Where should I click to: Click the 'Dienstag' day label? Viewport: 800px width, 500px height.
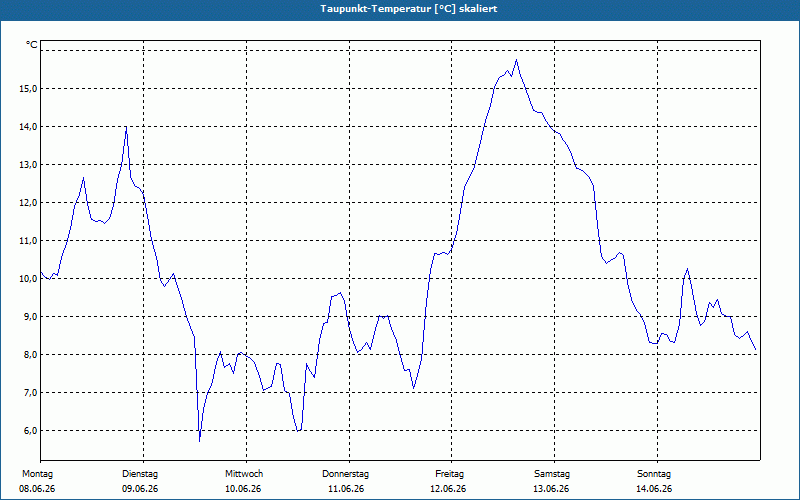[140, 474]
